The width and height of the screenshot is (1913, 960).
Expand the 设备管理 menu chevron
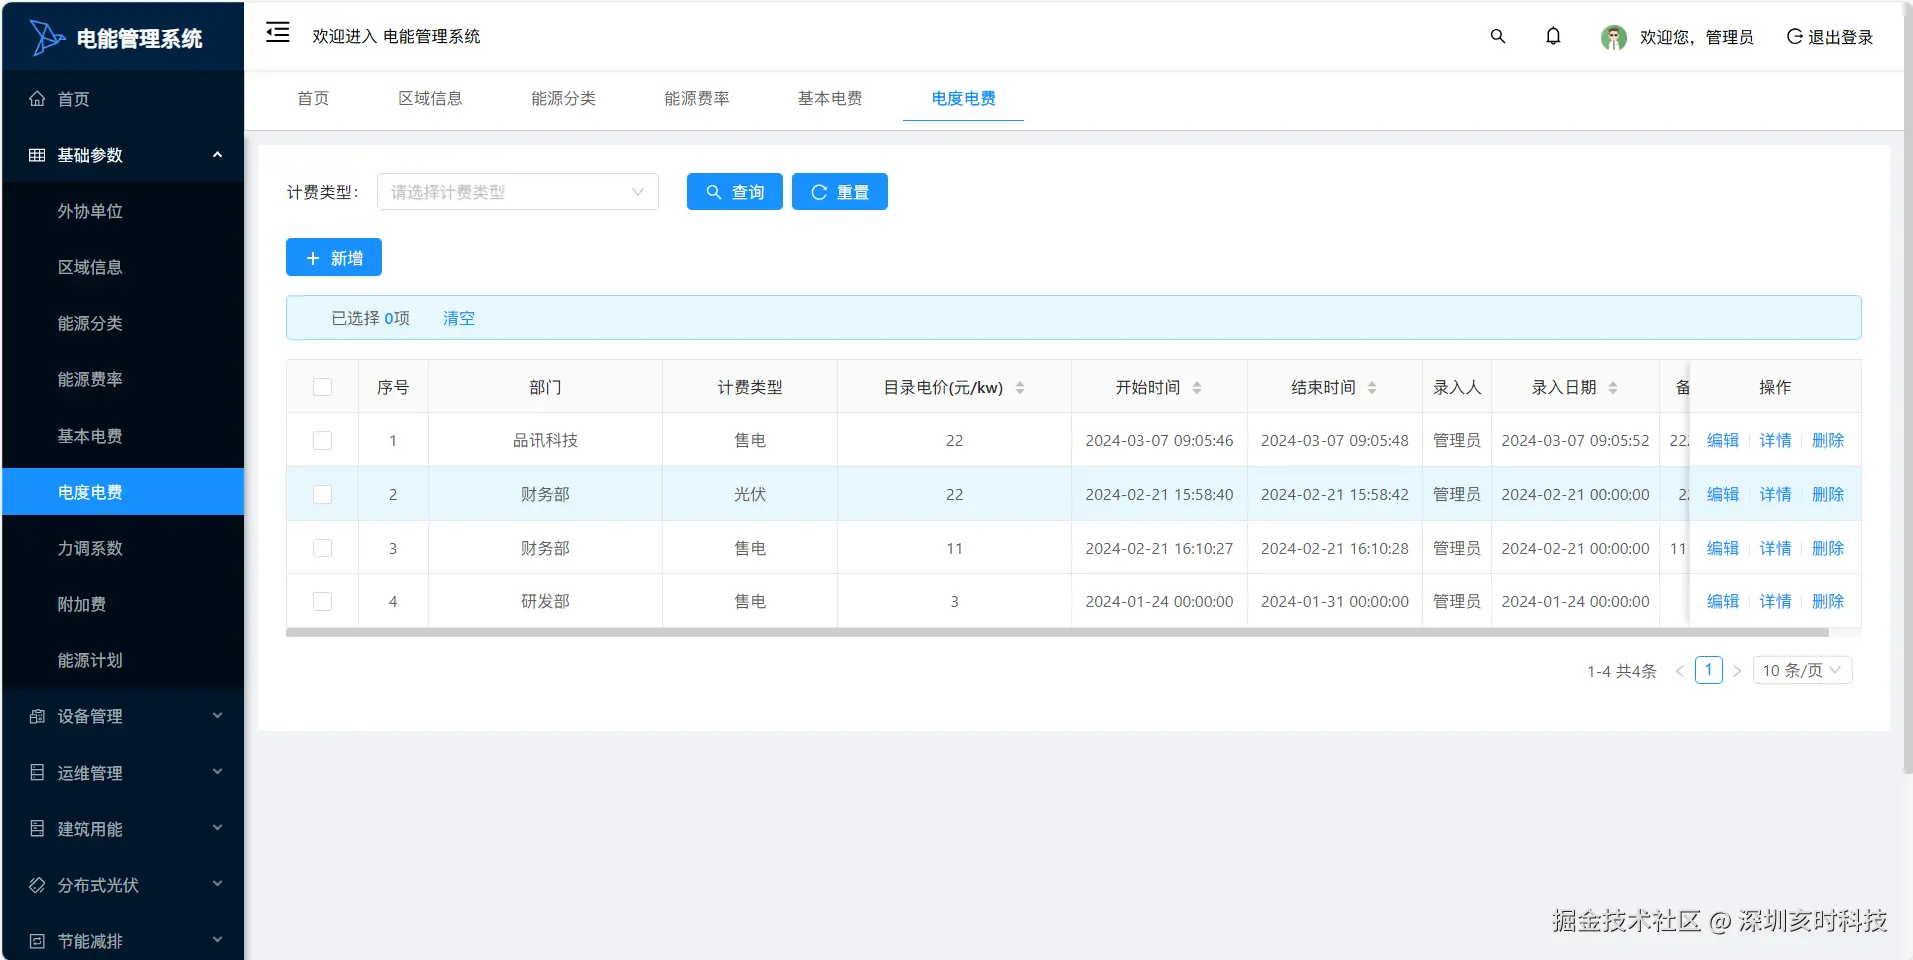click(x=217, y=716)
